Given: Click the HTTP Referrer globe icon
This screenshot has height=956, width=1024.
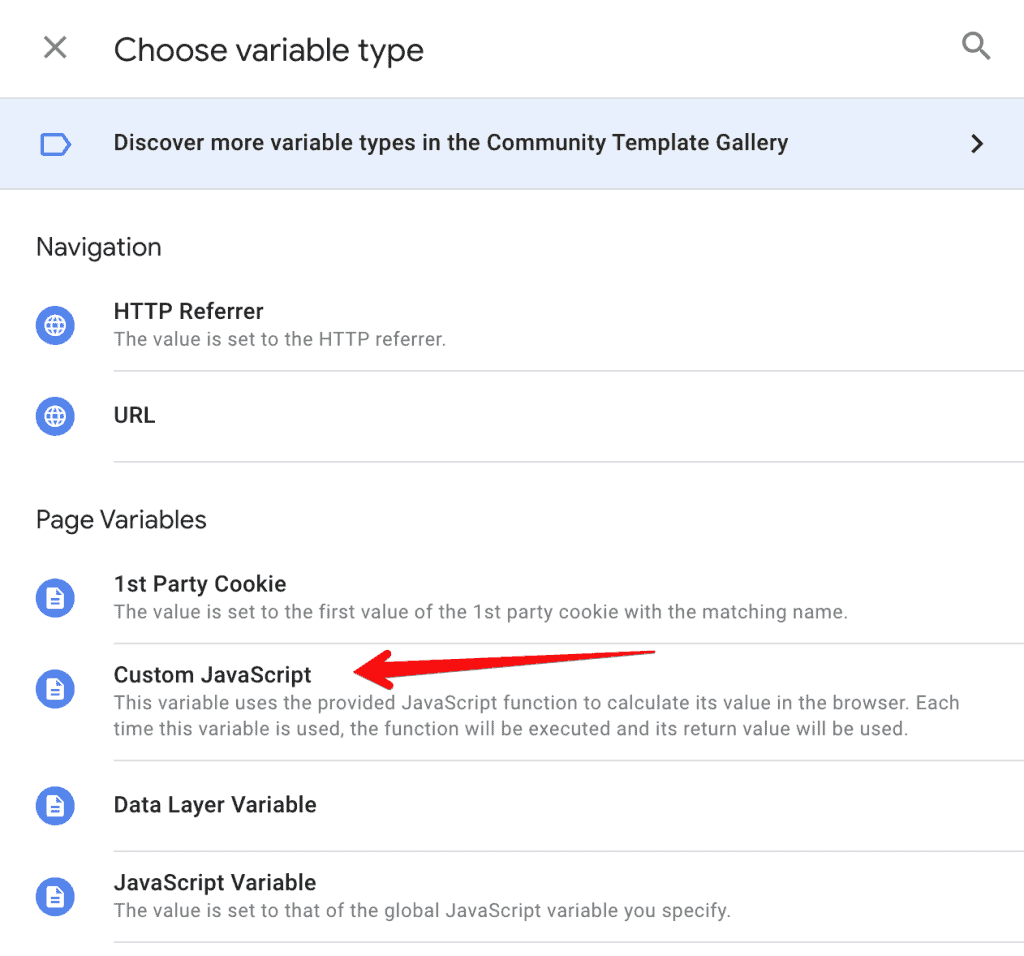Looking at the screenshot, I should pyautogui.click(x=55, y=325).
